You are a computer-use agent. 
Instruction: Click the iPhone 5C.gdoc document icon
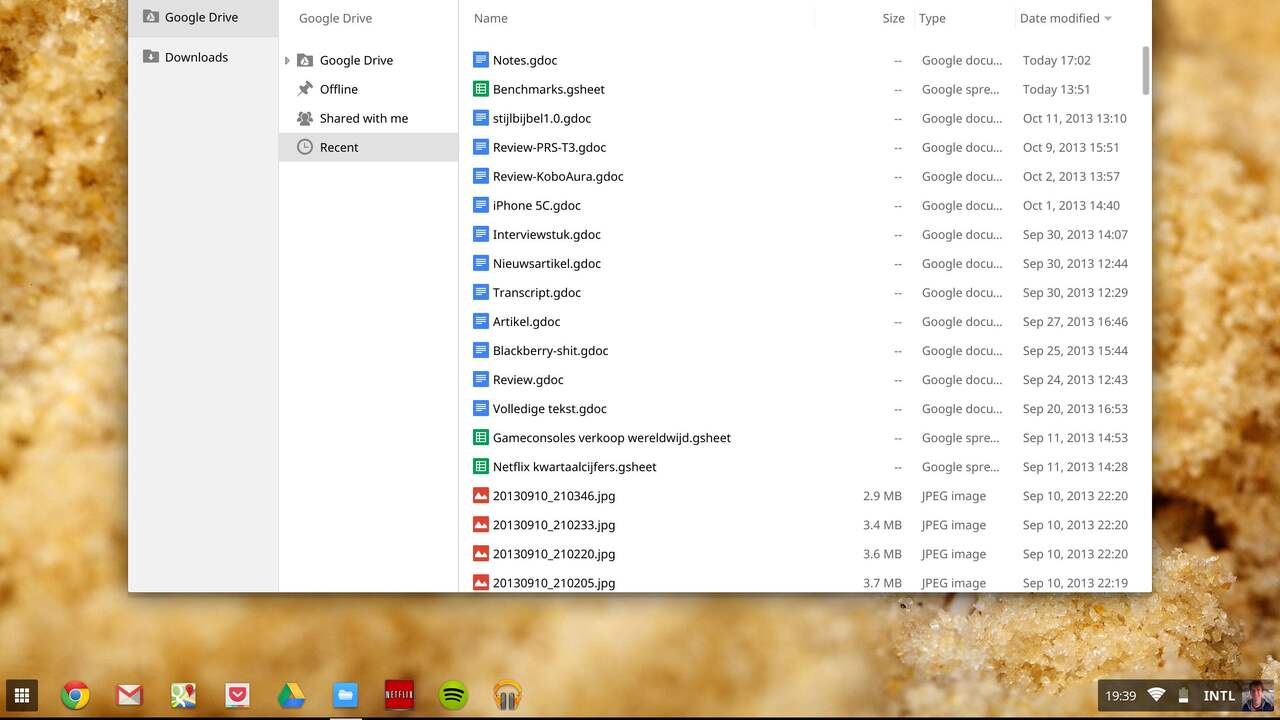(481, 205)
